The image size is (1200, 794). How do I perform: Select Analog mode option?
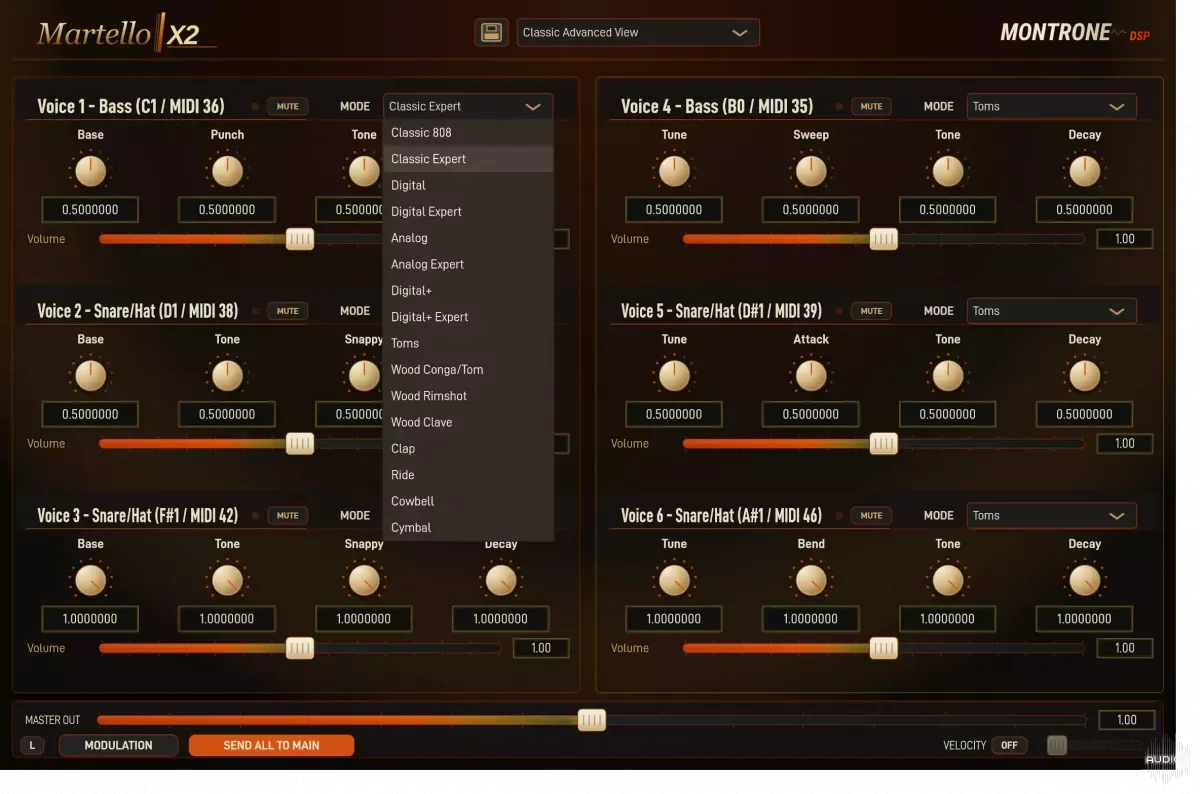click(x=468, y=238)
